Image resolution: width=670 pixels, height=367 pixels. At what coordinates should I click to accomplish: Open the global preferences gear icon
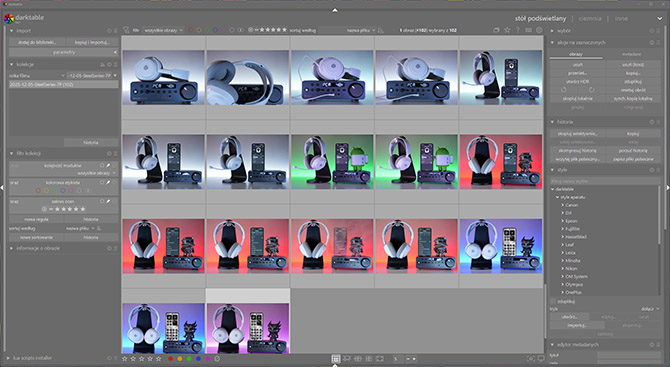(x=539, y=30)
